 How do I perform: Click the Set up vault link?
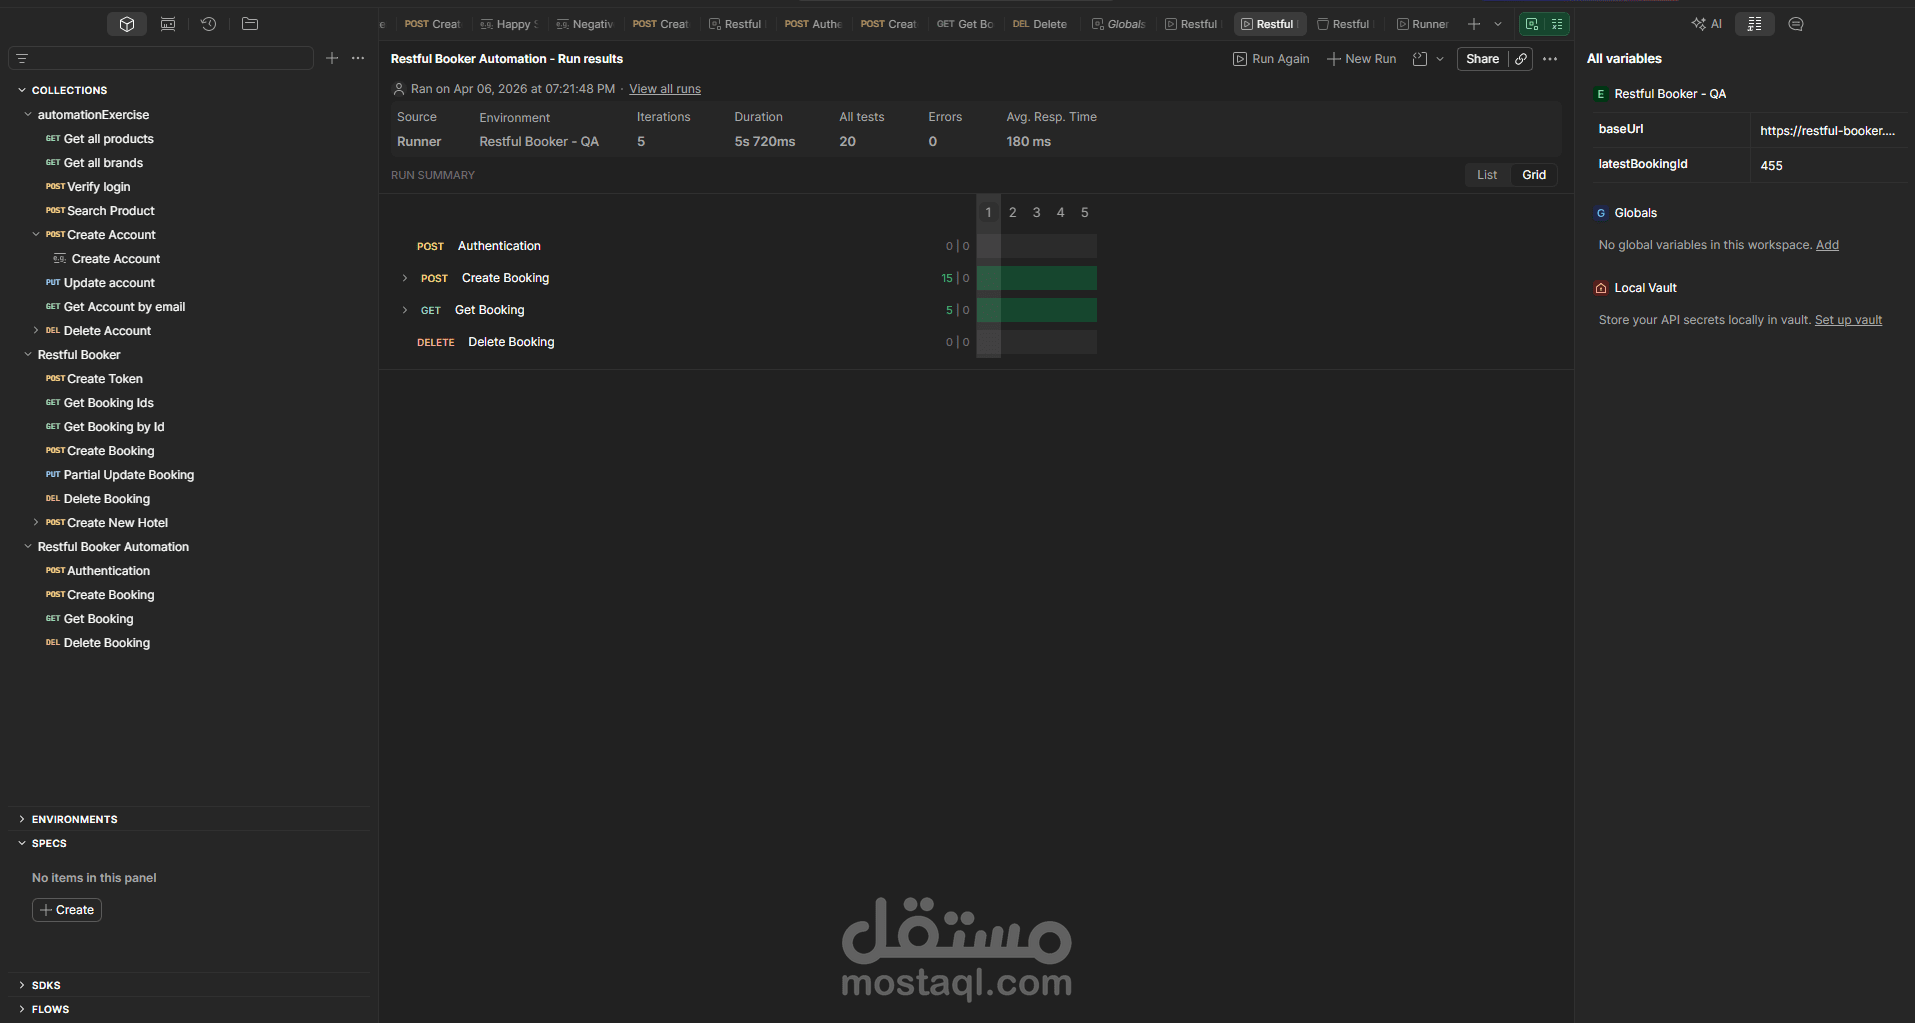1848,320
